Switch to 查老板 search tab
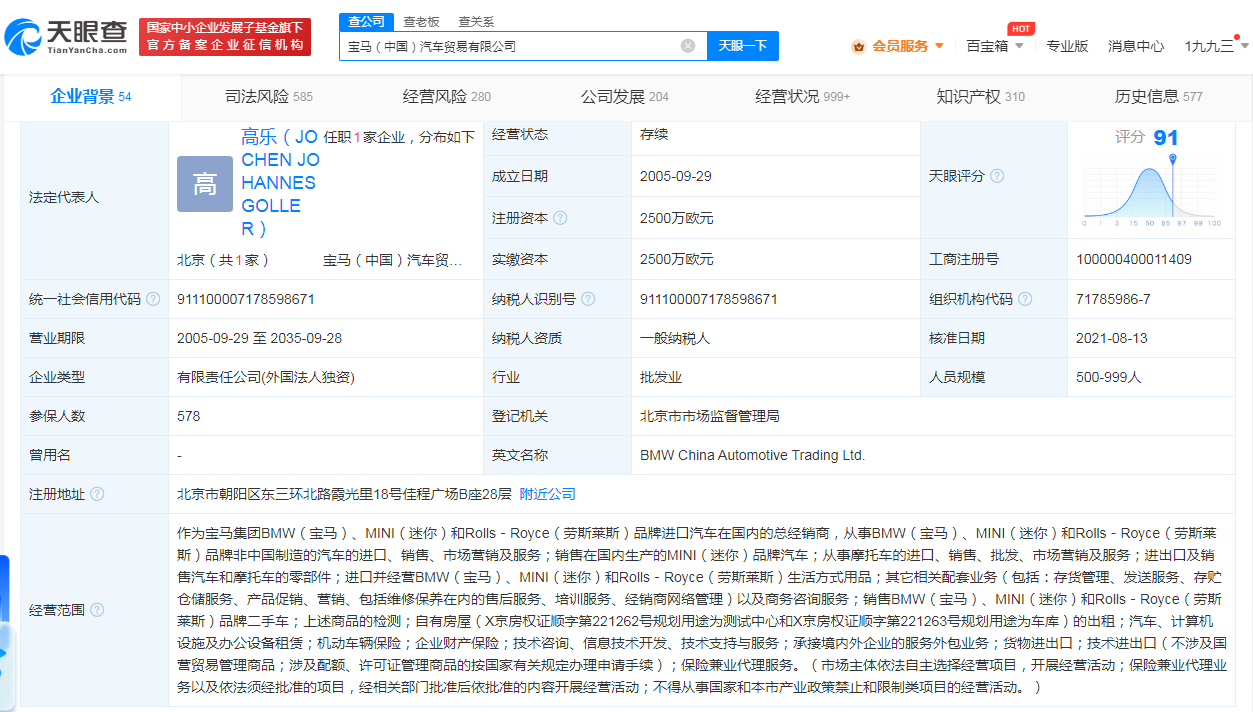The image size is (1253, 712). point(421,21)
